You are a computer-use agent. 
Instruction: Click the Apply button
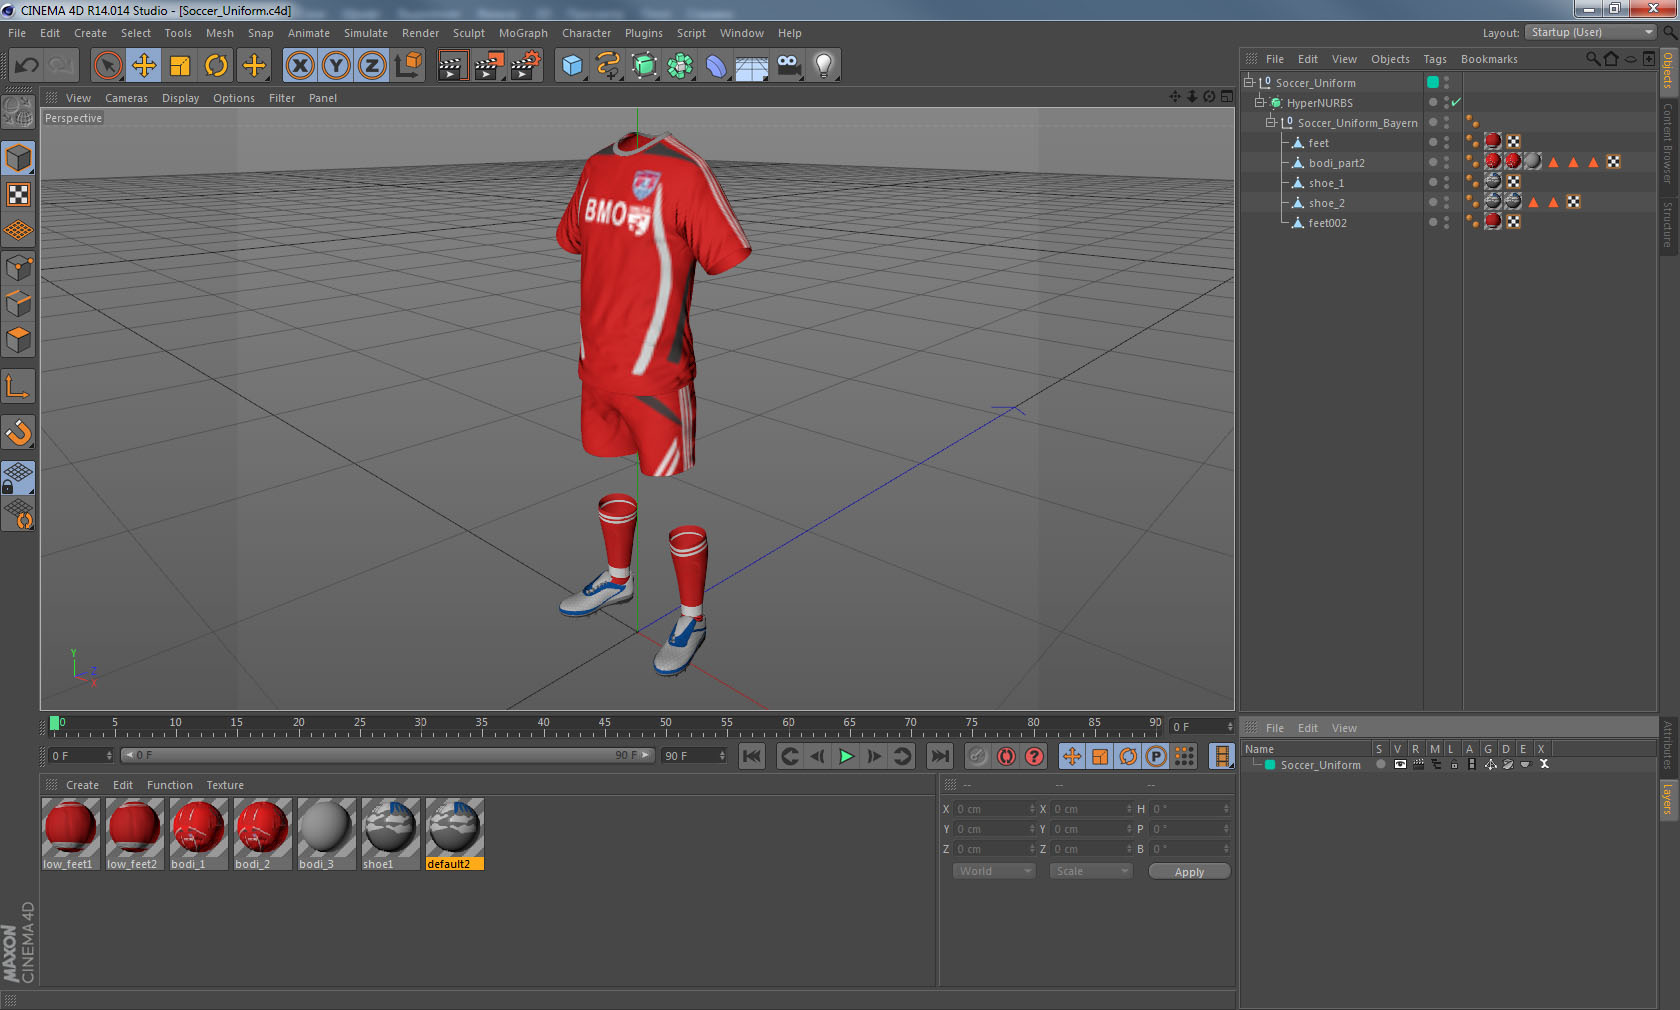coord(1189,872)
